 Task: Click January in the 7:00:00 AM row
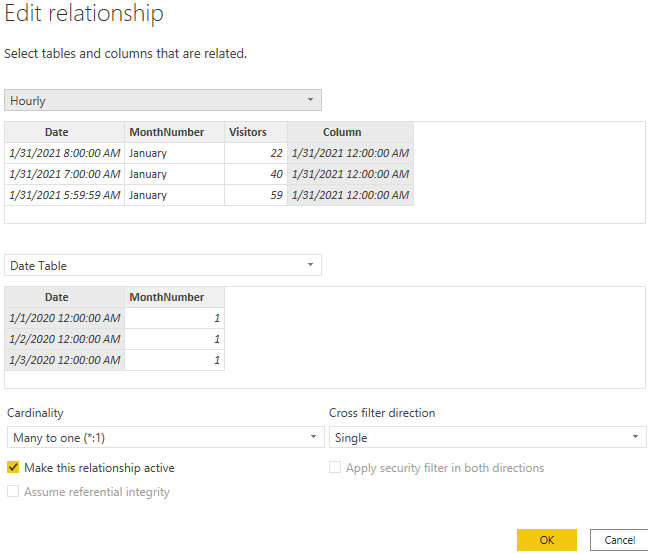point(174,174)
